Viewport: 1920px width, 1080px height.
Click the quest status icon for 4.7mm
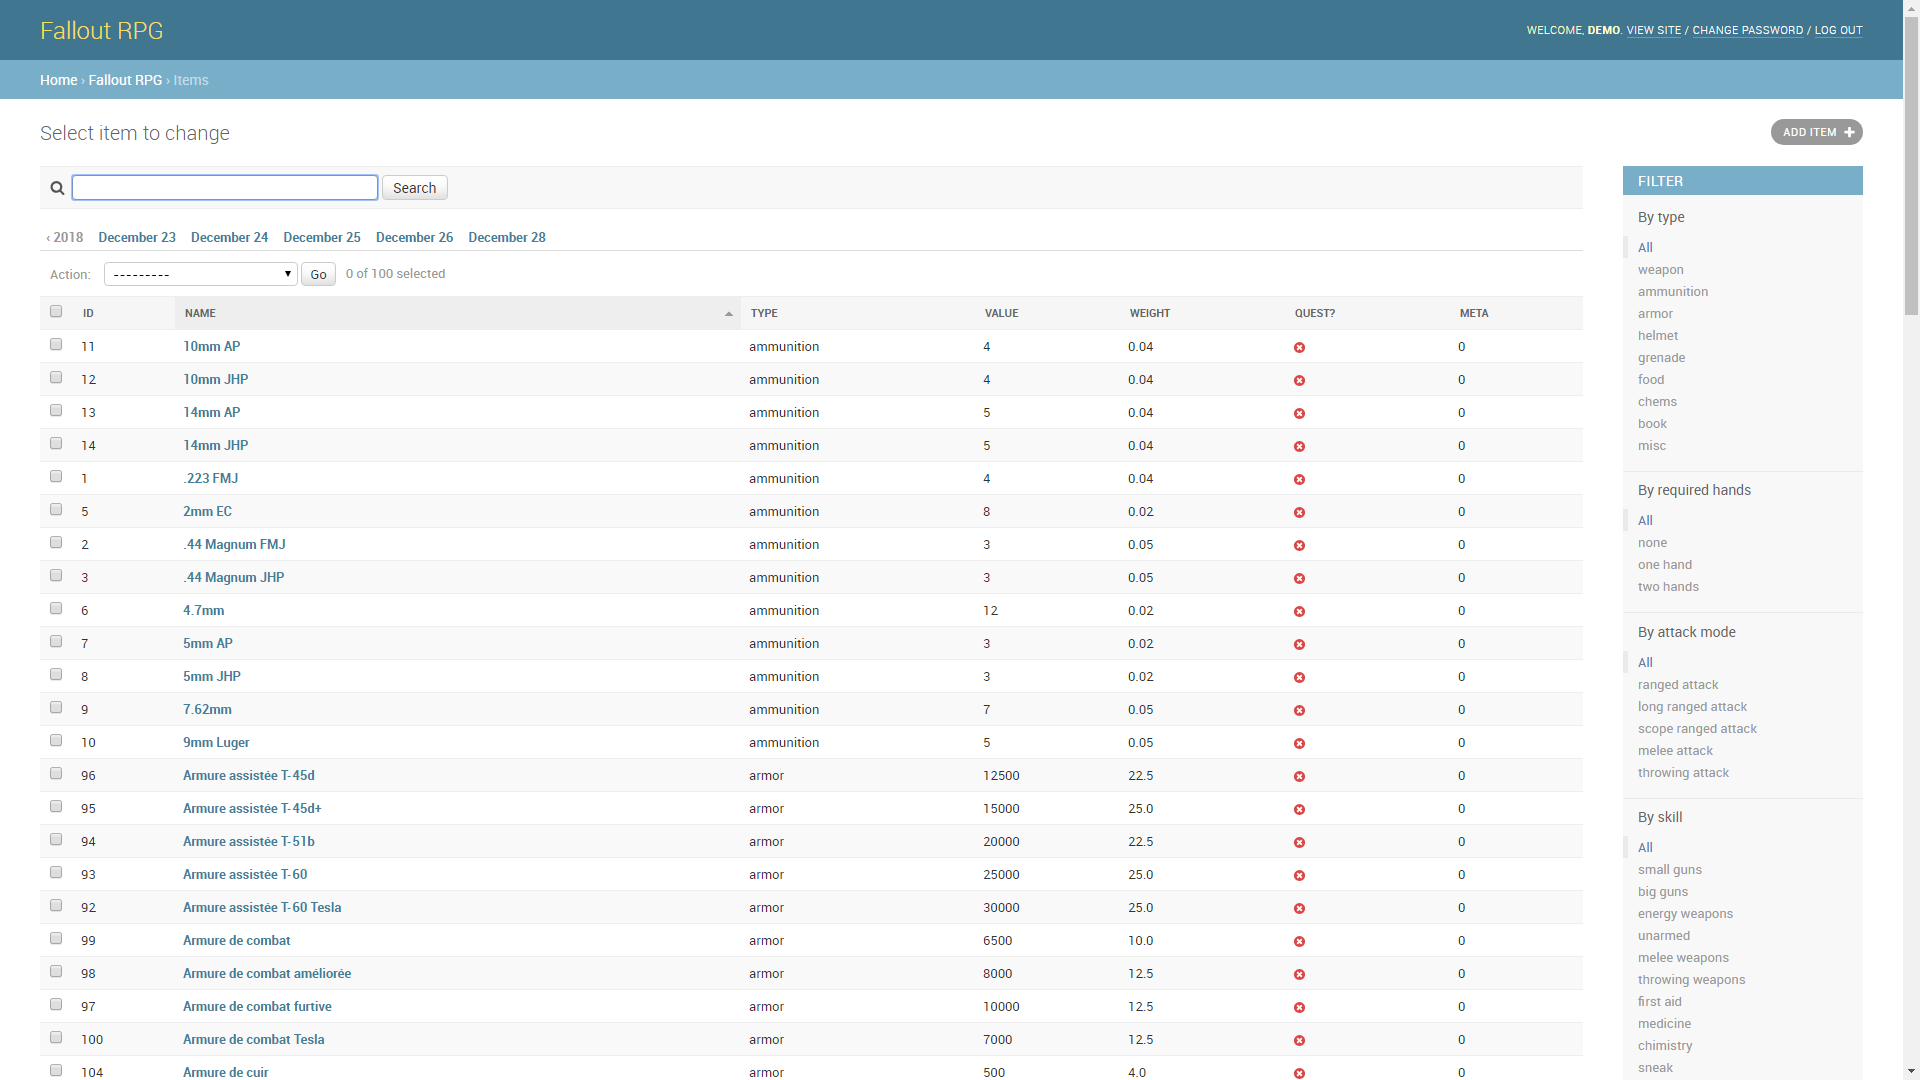pos(1299,612)
